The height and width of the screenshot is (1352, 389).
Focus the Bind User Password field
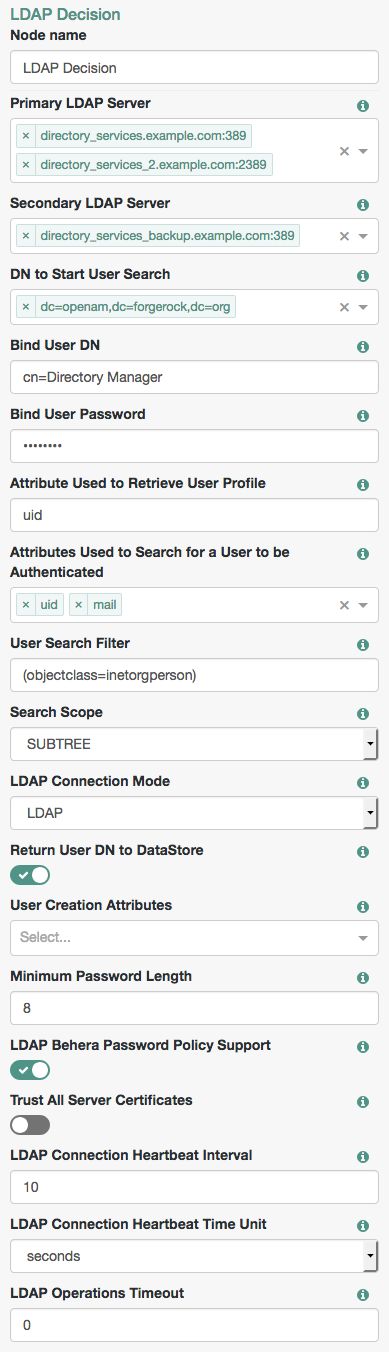(x=194, y=446)
